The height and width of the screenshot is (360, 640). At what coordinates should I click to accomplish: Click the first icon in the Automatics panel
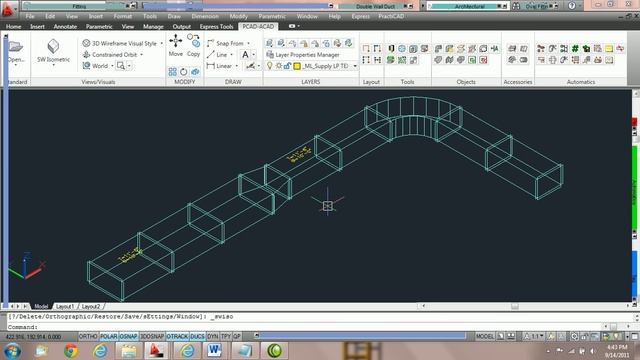541,49
